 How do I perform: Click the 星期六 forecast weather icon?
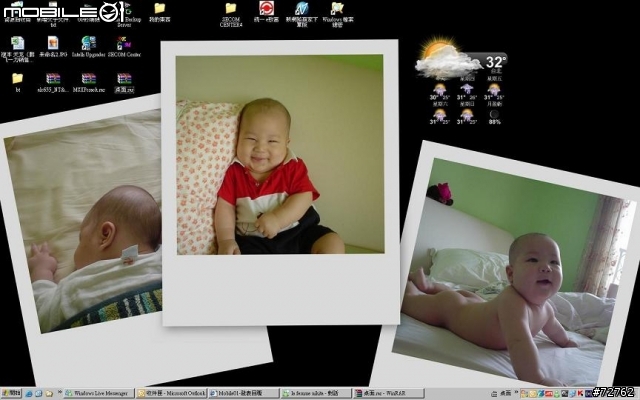pos(440,114)
